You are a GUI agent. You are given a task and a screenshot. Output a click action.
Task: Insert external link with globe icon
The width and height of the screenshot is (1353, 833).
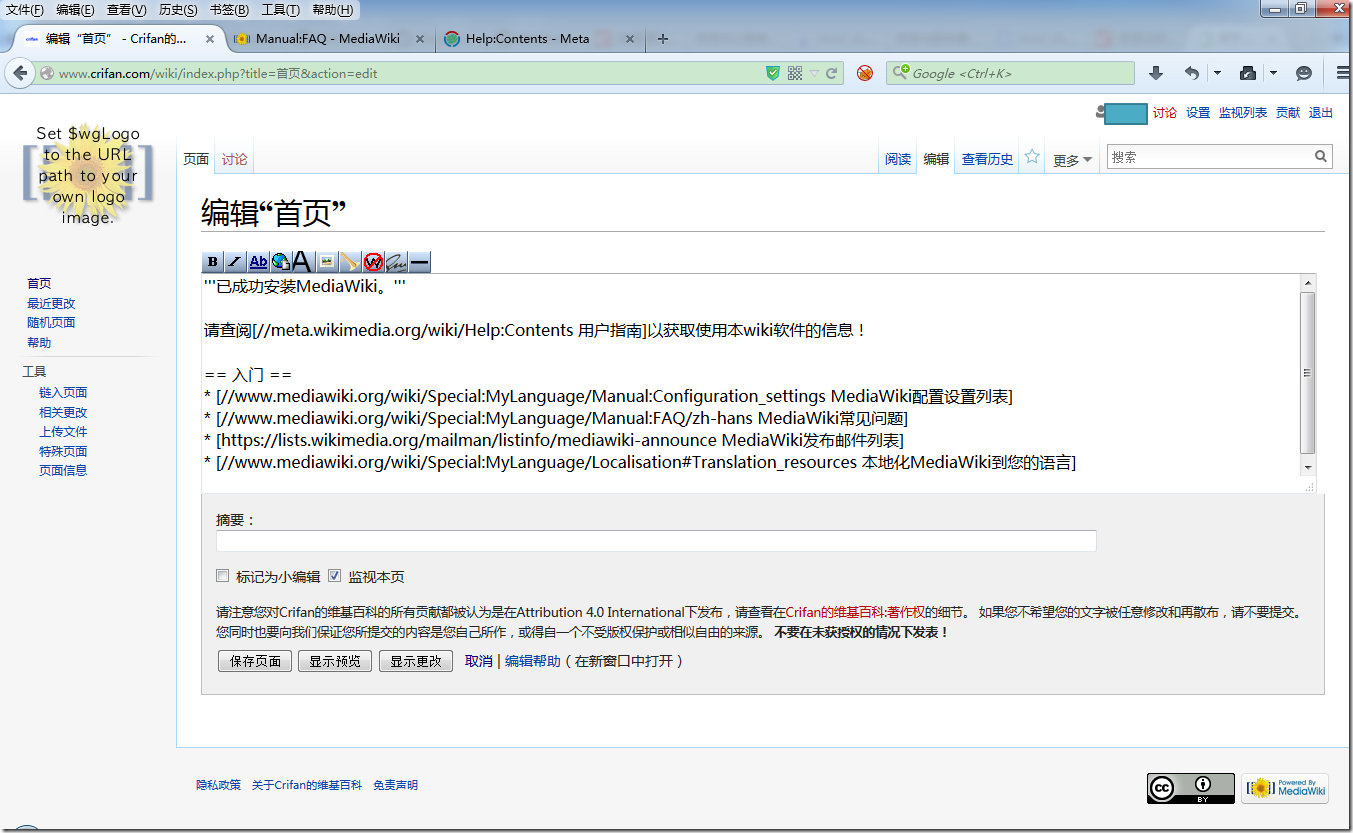pos(281,262)
